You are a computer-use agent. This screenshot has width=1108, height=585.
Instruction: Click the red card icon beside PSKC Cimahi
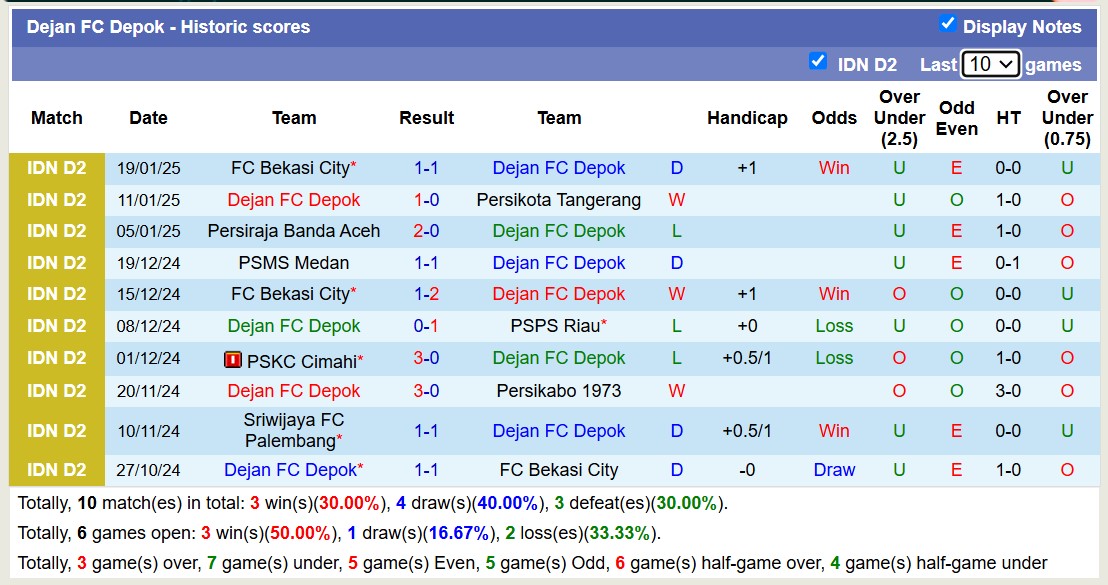click(233, 360)
